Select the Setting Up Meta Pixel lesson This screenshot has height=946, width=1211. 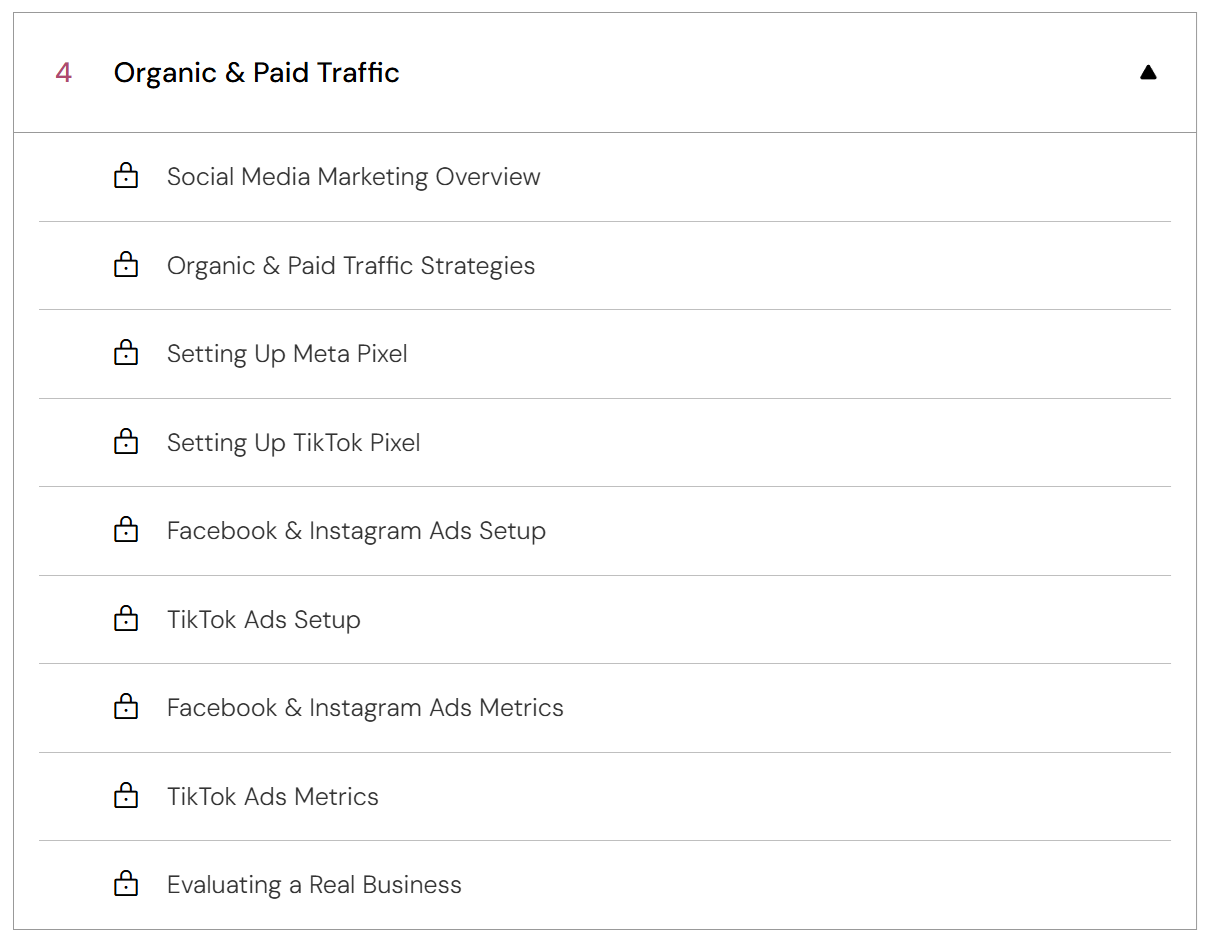[287, 354]
